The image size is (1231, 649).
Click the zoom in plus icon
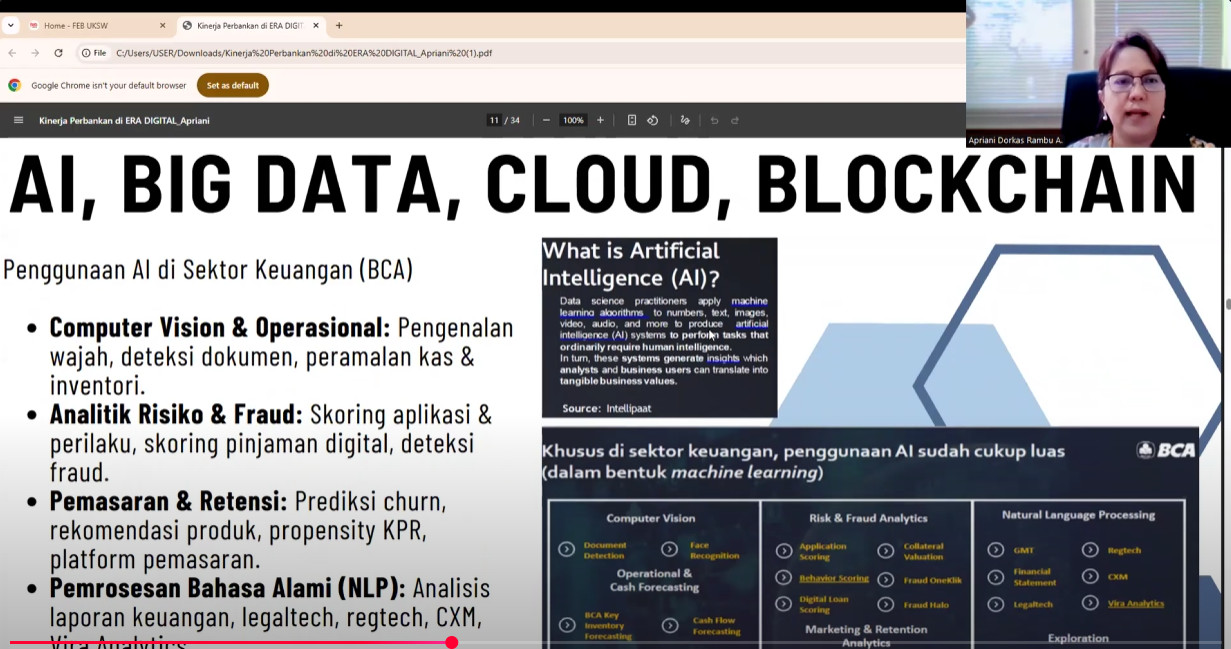point(600,120)
